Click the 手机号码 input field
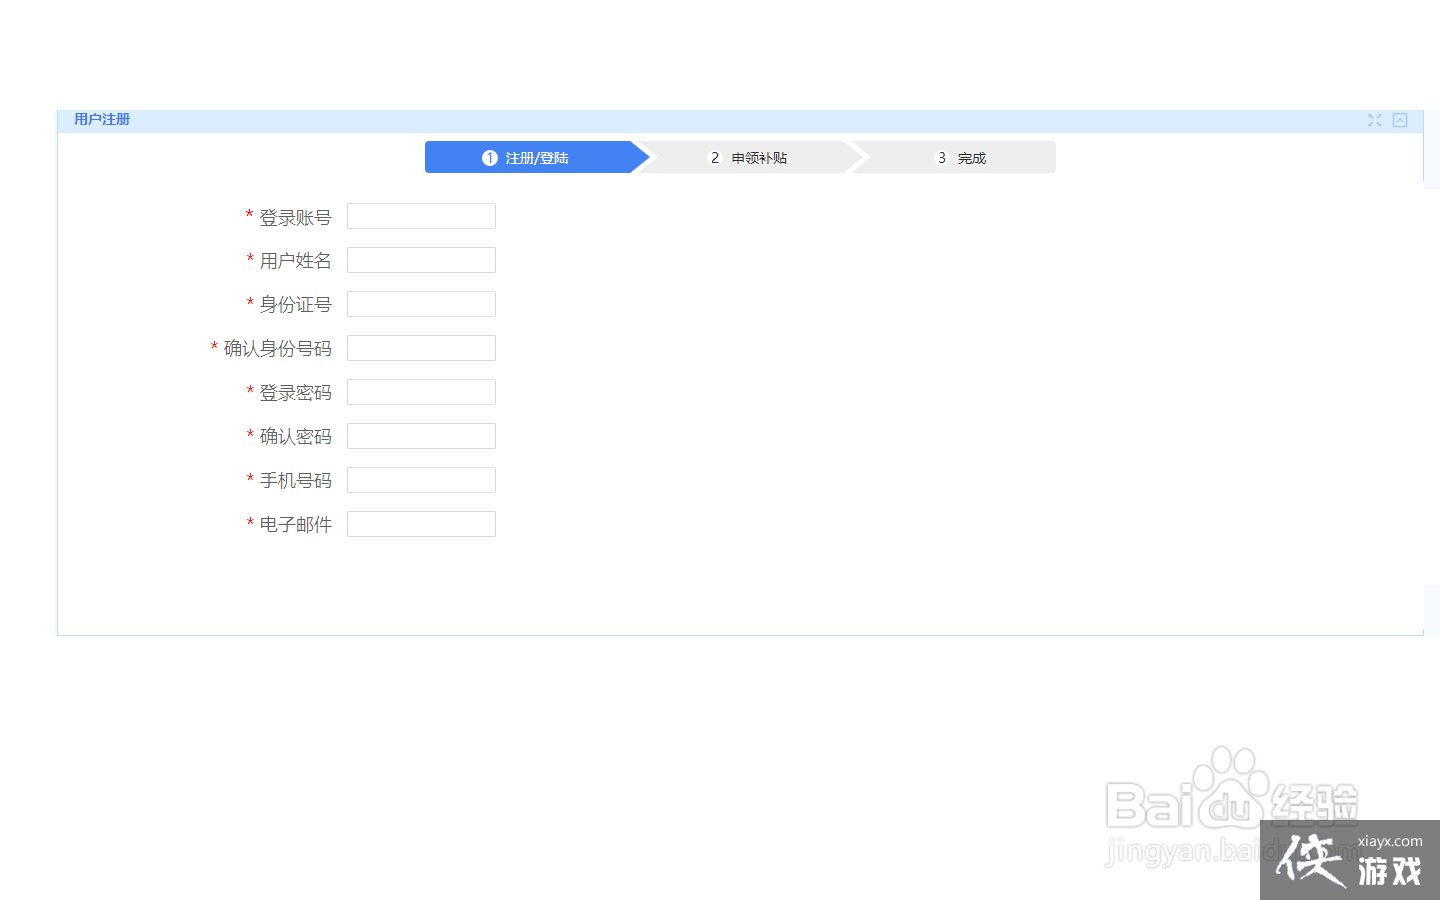The height and width of the screenshot is (900, 1440). (421, 480)
